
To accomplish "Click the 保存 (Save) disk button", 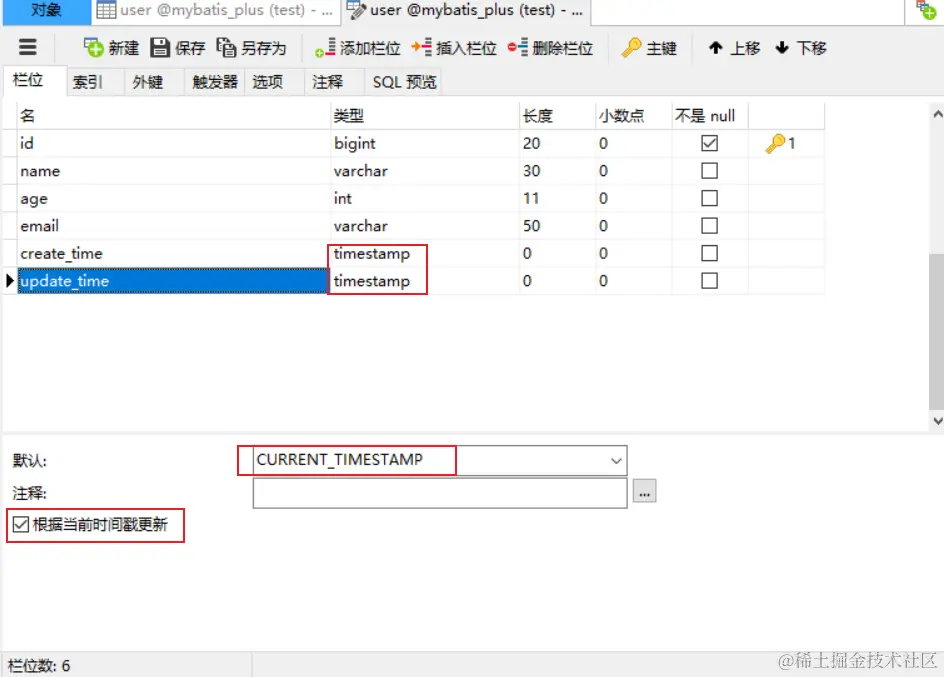I will pyautogui.click(x=178, y=48).
